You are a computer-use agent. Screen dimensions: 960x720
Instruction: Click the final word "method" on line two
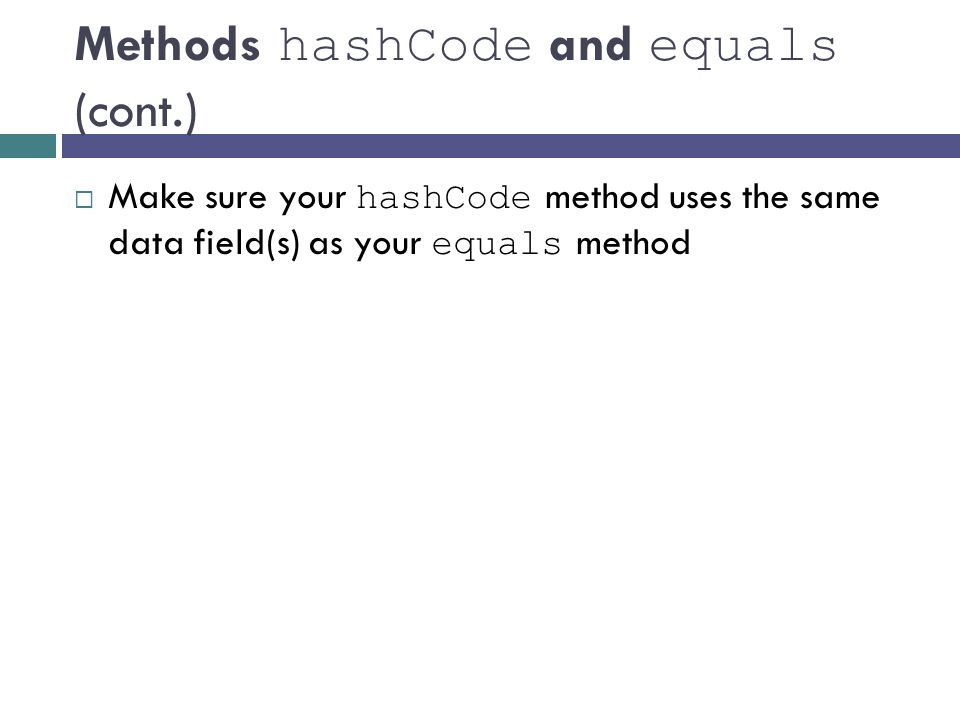click(x=633, y=243)
